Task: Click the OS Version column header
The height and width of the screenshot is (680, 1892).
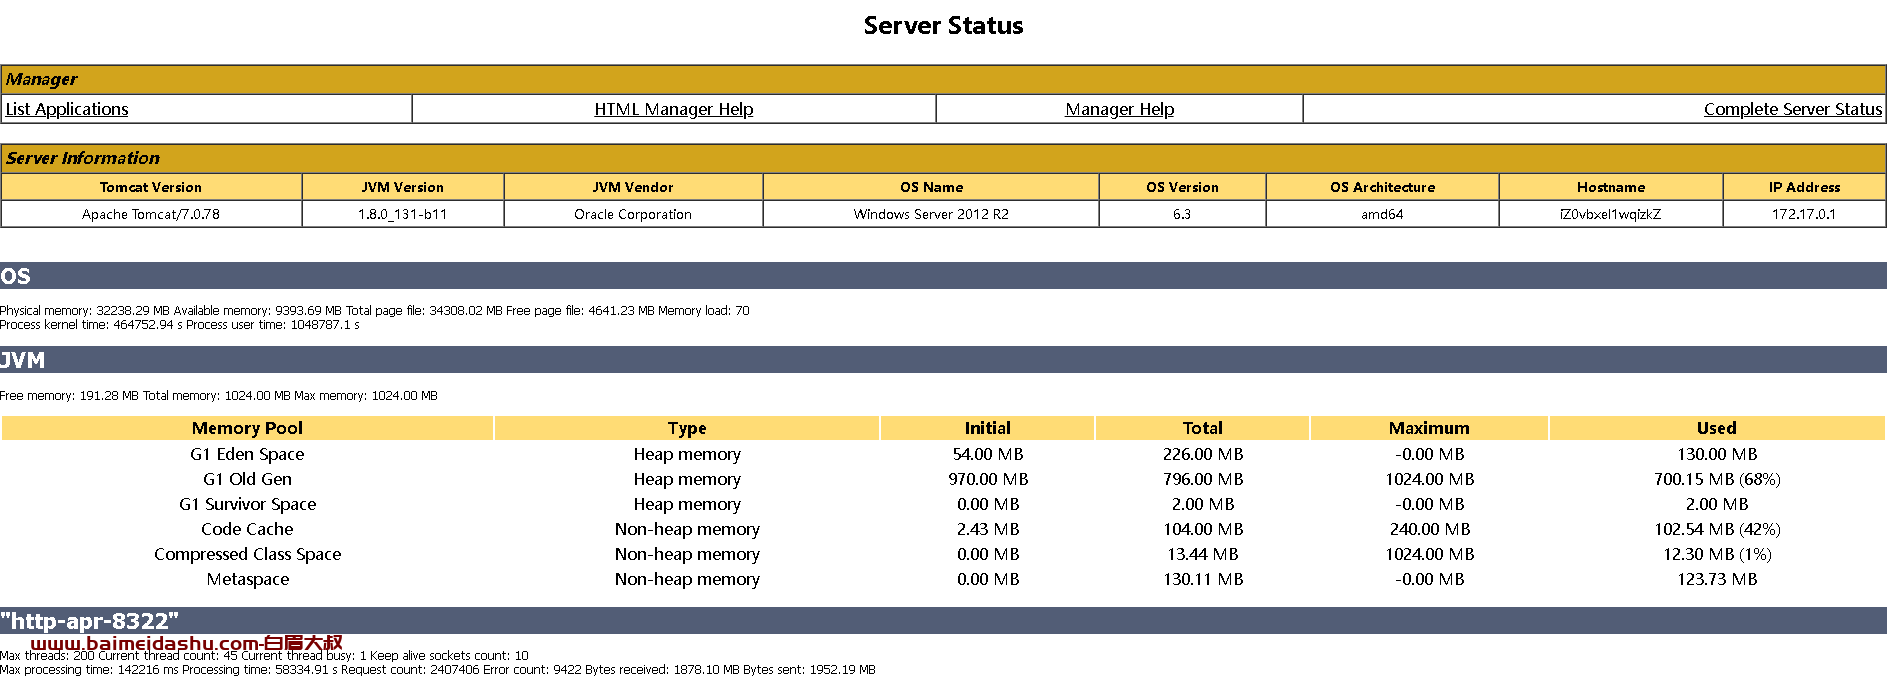Action: pos(1182,187)
